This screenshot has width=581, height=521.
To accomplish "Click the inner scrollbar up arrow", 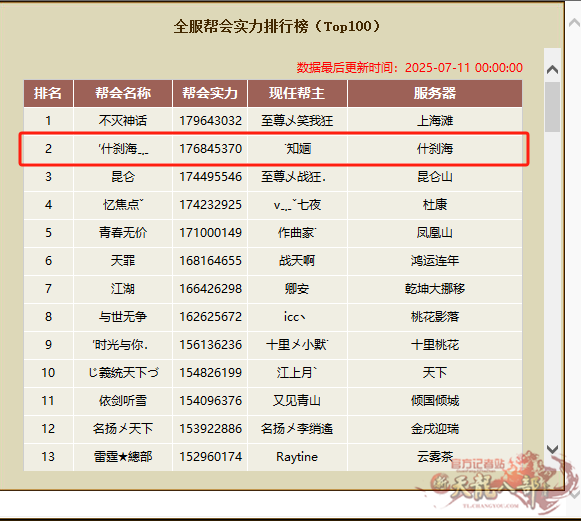I will click(552, 69).
